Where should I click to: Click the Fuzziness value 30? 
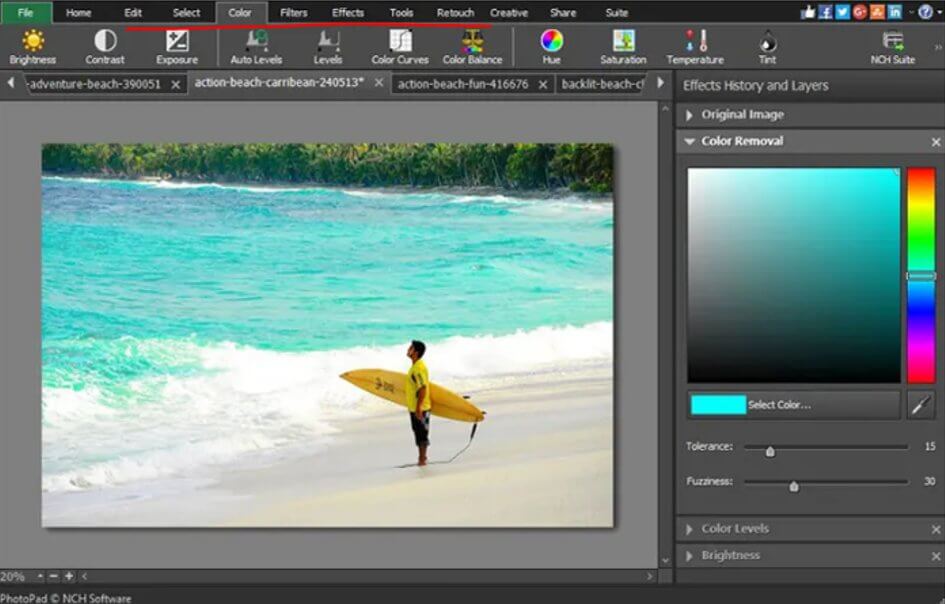929,481
